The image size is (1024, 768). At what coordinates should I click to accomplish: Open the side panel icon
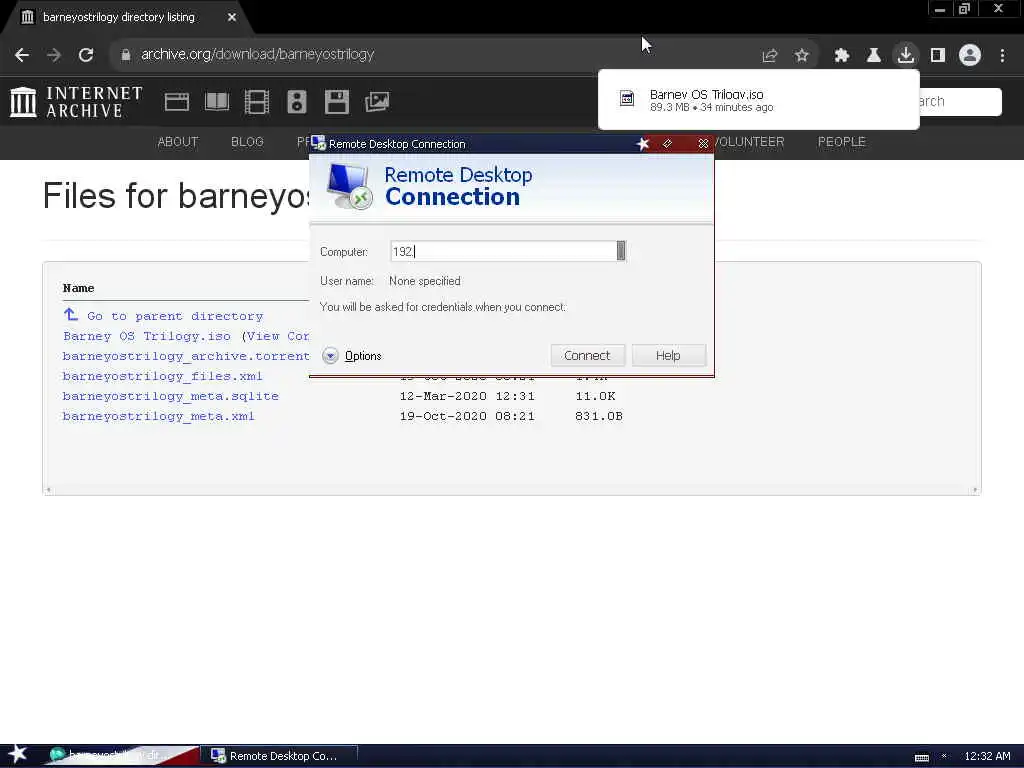(938, 56)
